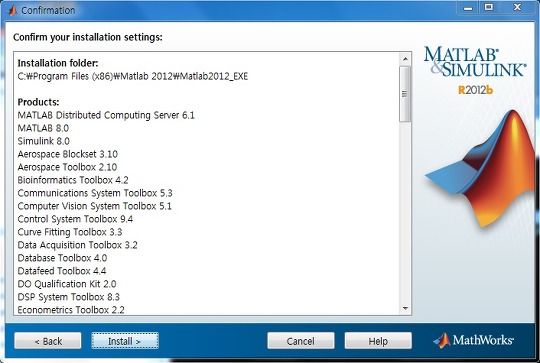Select Aerospace Toolbox 2.10
The width and height of the screenshot is (540, 363).
(67, 167)
